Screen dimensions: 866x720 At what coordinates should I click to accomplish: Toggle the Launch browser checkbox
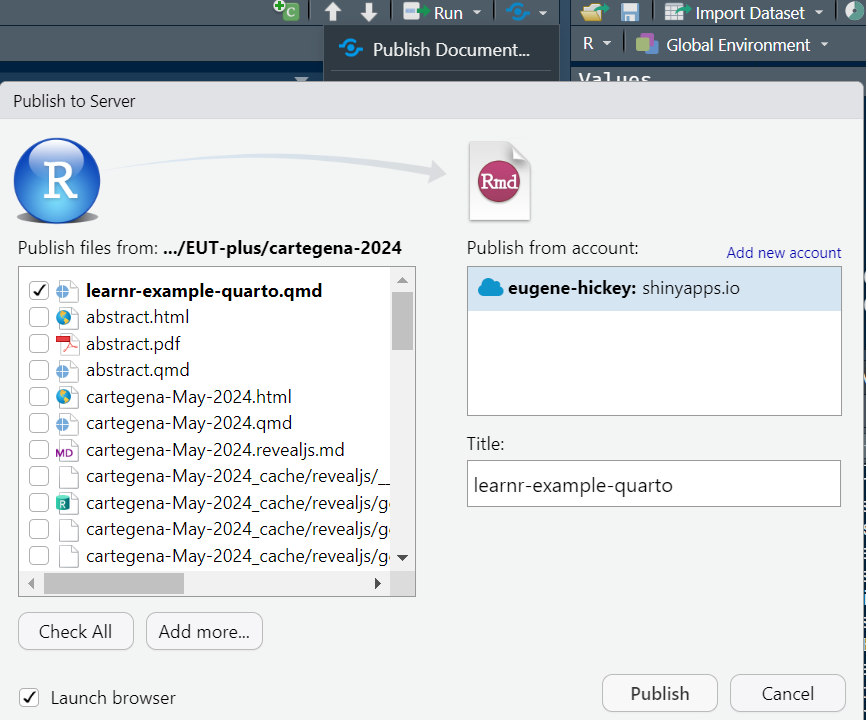click(x=30, y=698)
